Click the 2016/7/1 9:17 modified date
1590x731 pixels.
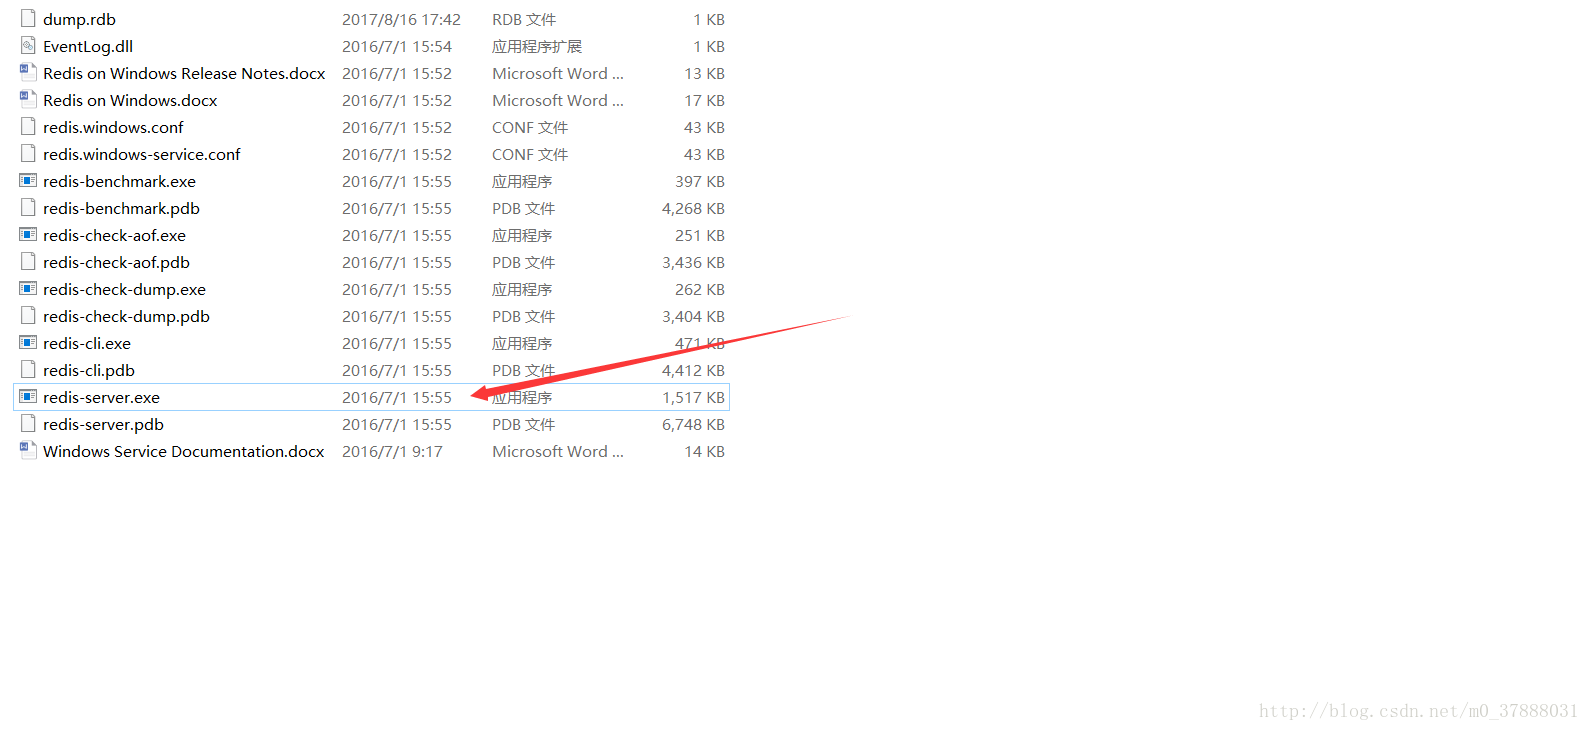pyautogui.click(x=392, y=452)
